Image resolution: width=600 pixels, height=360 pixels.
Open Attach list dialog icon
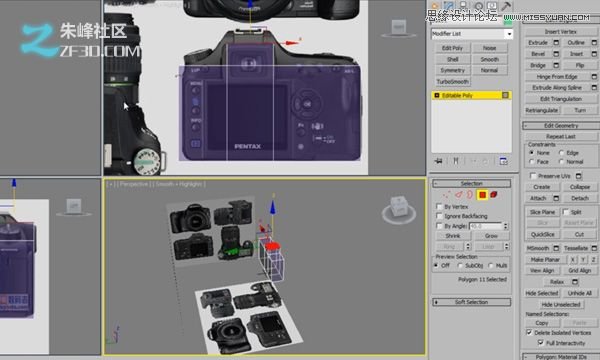tap(556, 198)
